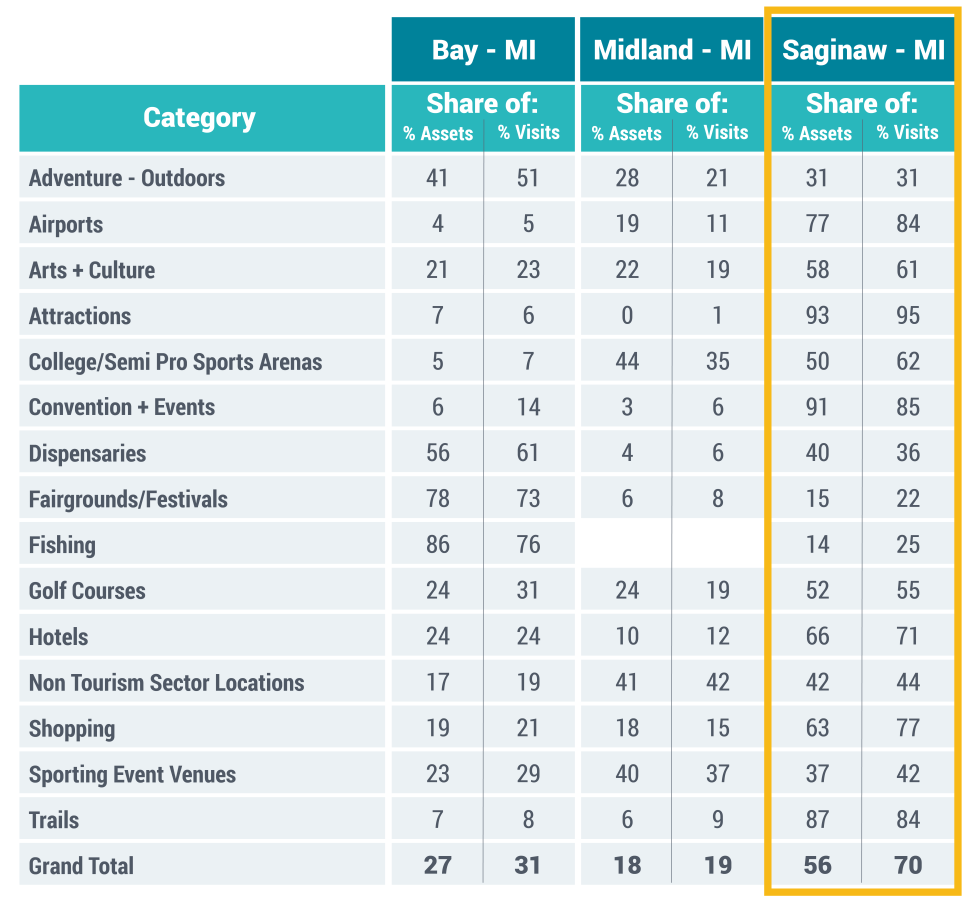
Task: Click the Bay - MI column header
Action: tap(483, 50)
